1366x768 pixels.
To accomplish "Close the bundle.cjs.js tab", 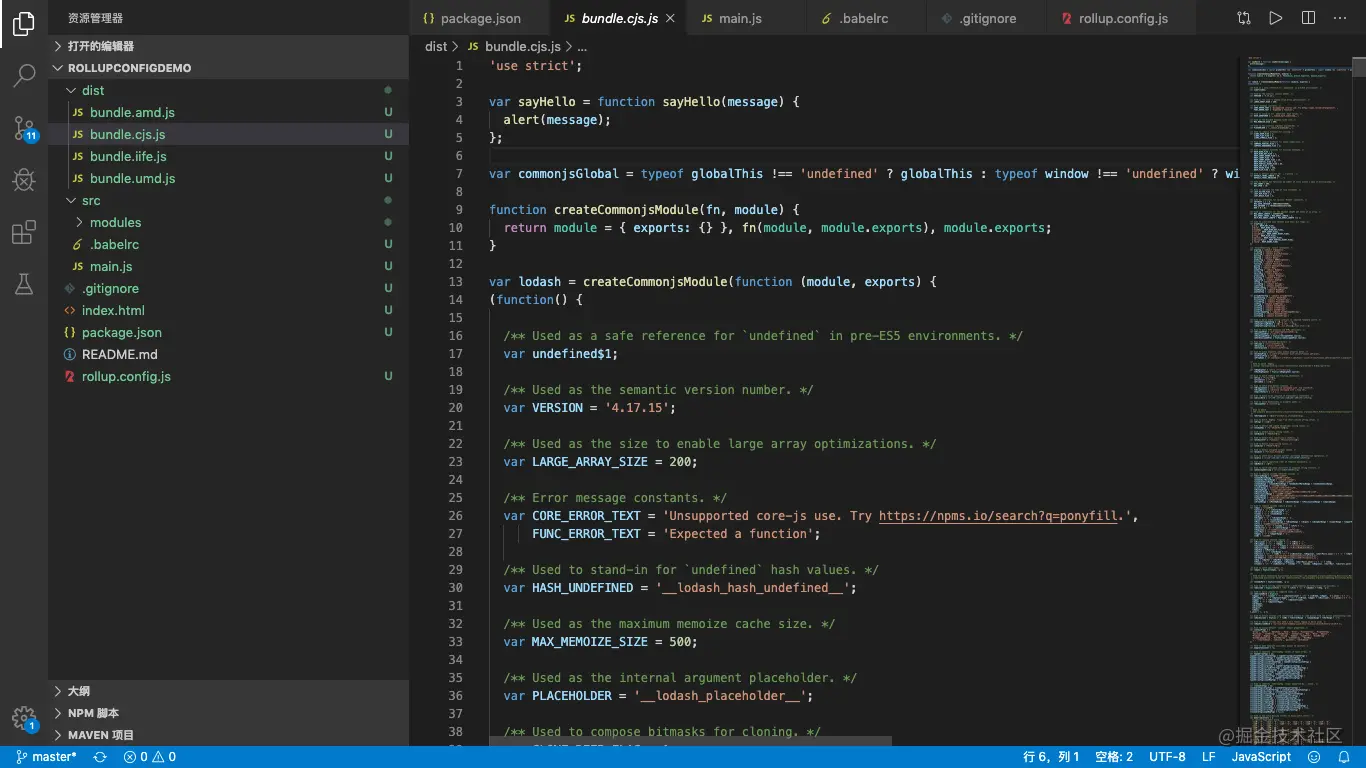I will coord(670,18).
